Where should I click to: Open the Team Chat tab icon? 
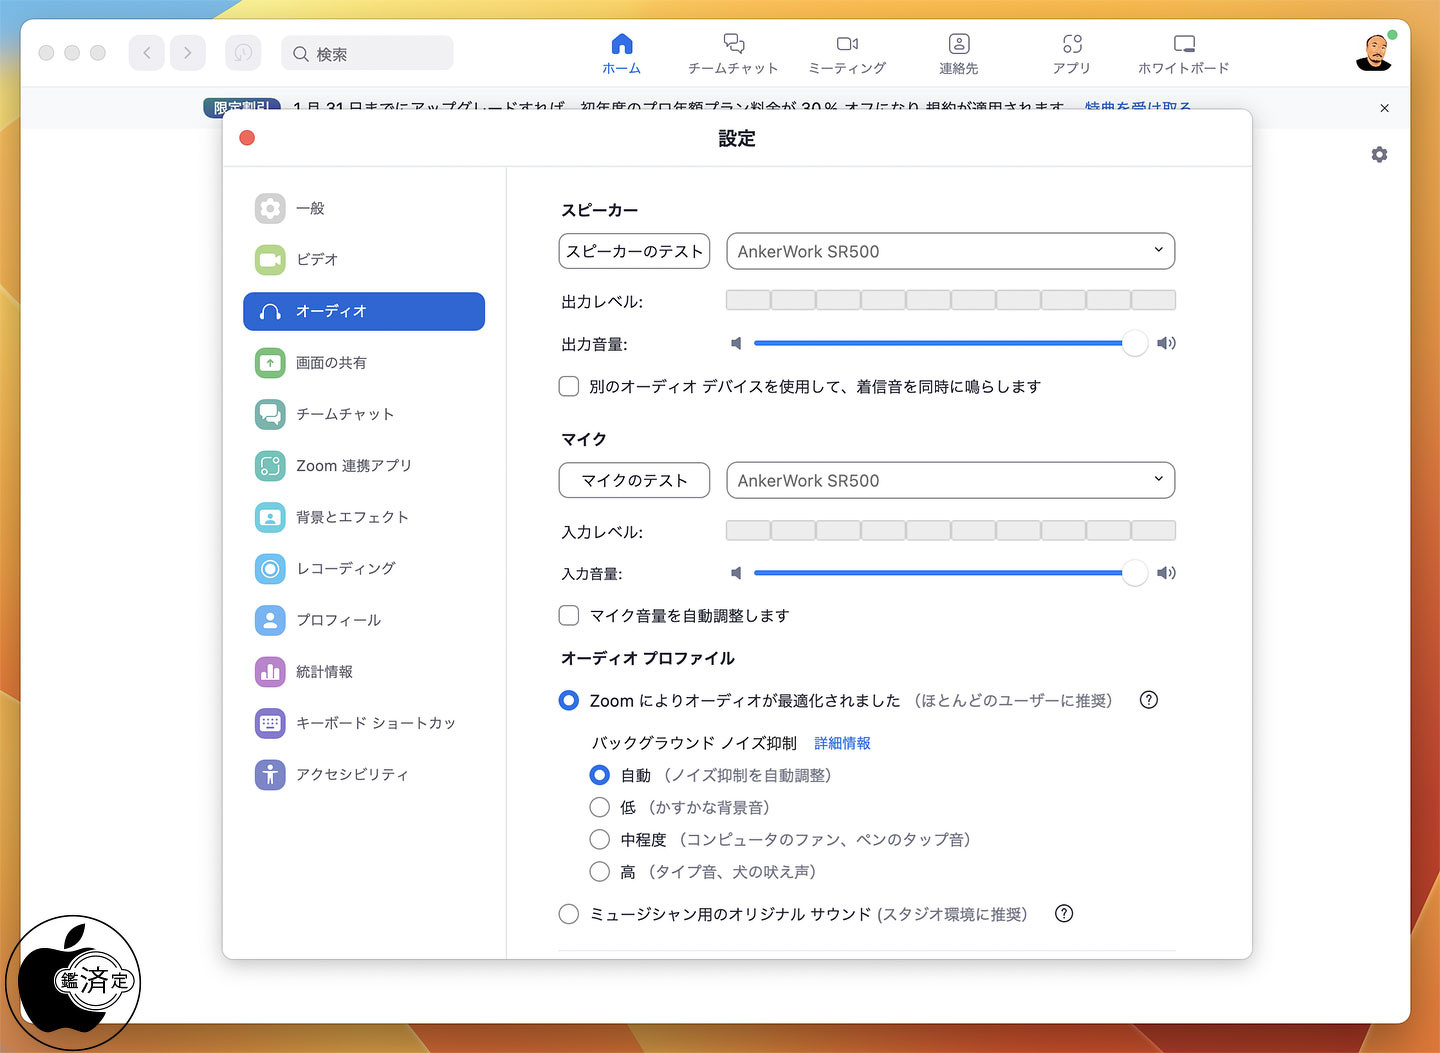point(733,44)
